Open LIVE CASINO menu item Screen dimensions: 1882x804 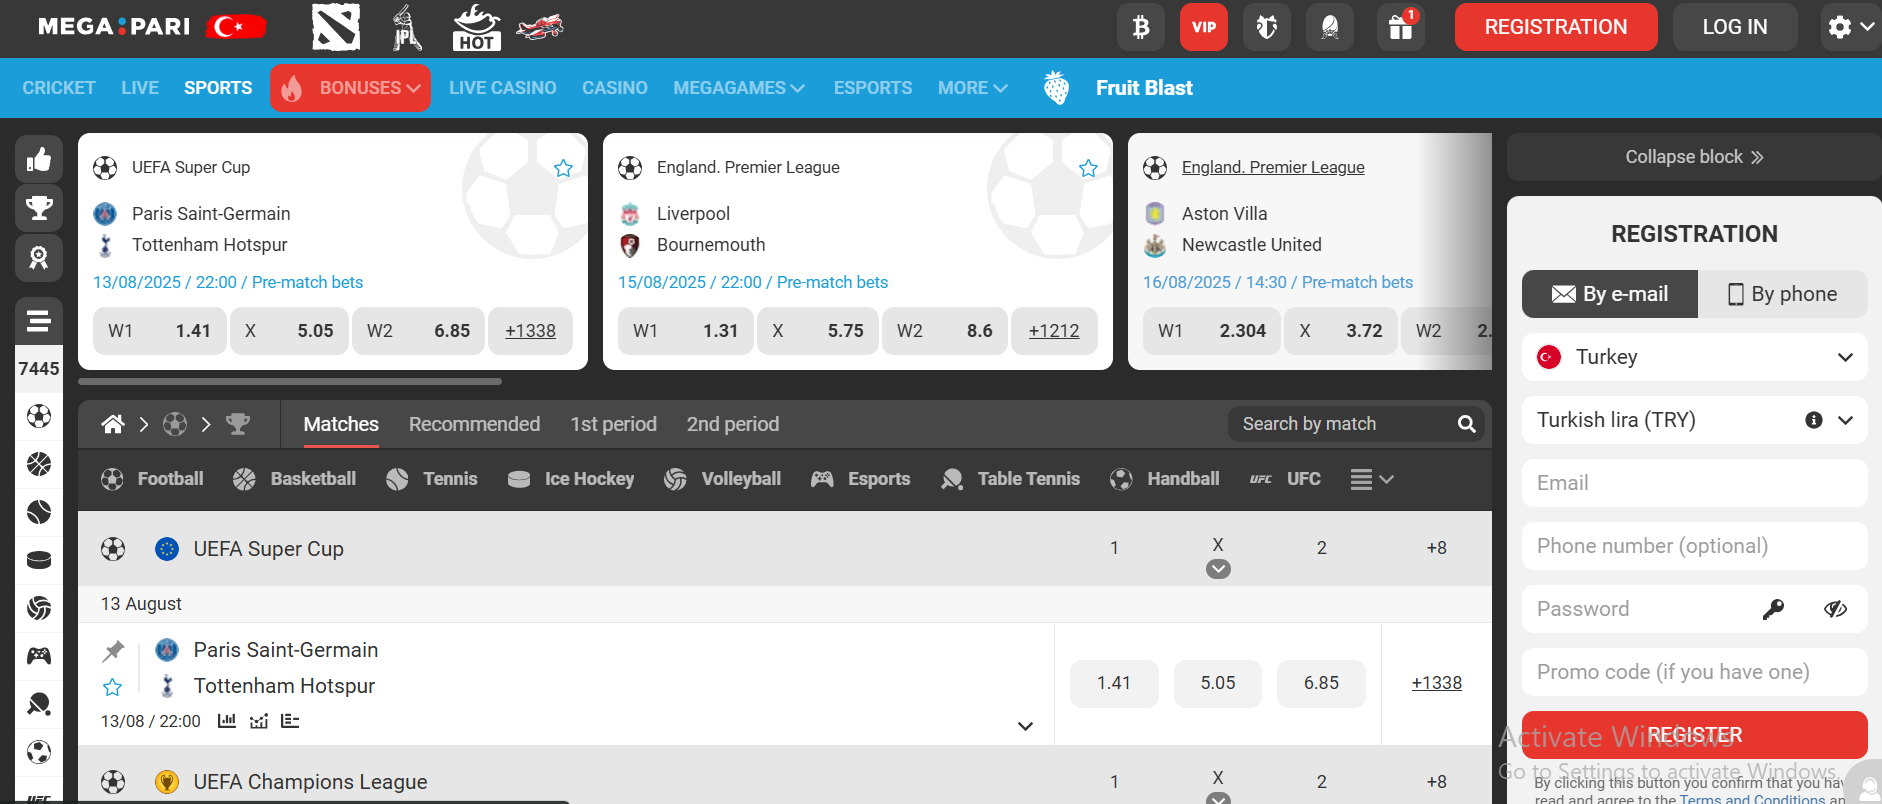(x=503, y=88)
